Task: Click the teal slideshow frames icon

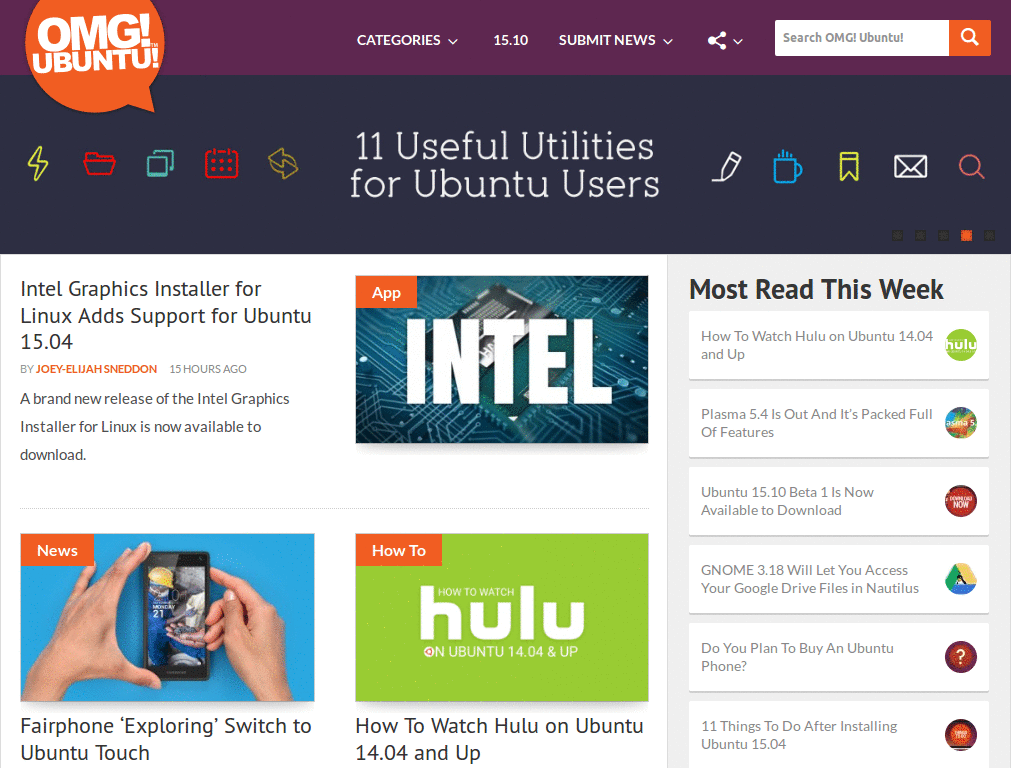Action: [x=161, y=163]
